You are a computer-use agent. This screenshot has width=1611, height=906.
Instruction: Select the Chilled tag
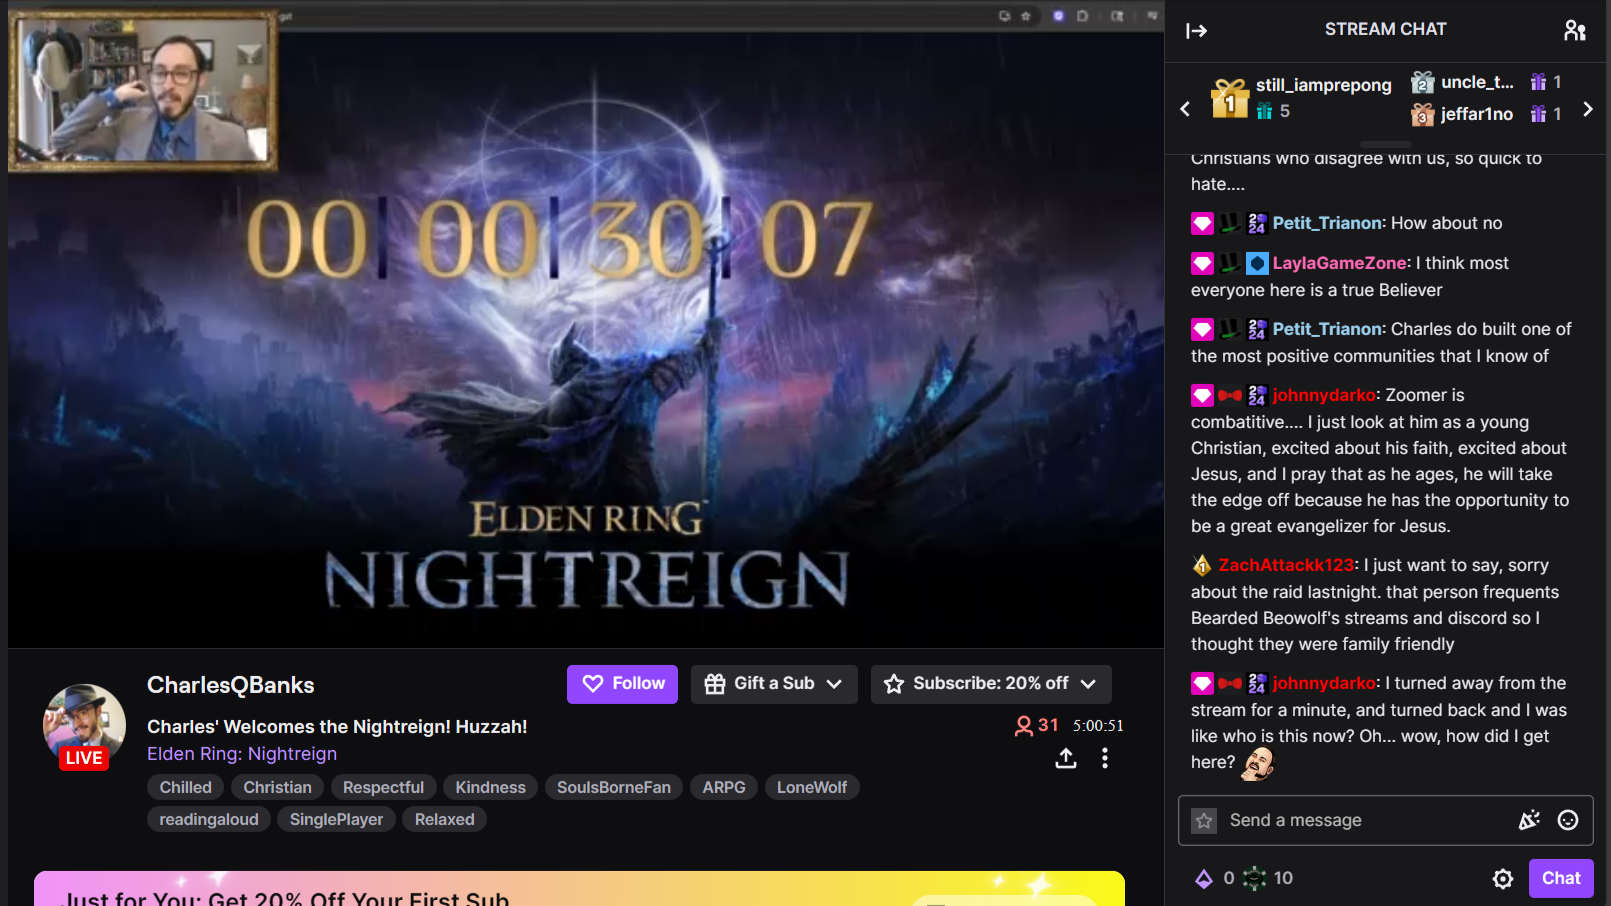click(186, 788)
